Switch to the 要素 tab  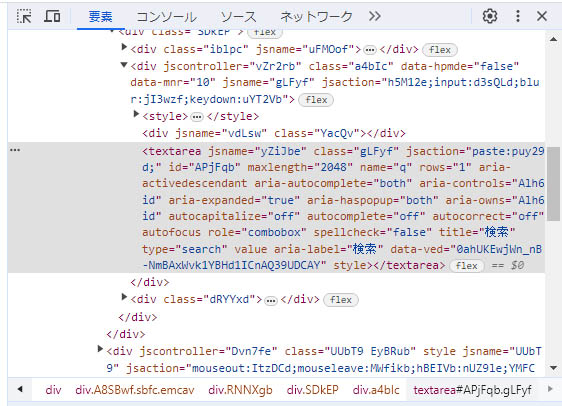pyautogui.click(x=100, y=16)
